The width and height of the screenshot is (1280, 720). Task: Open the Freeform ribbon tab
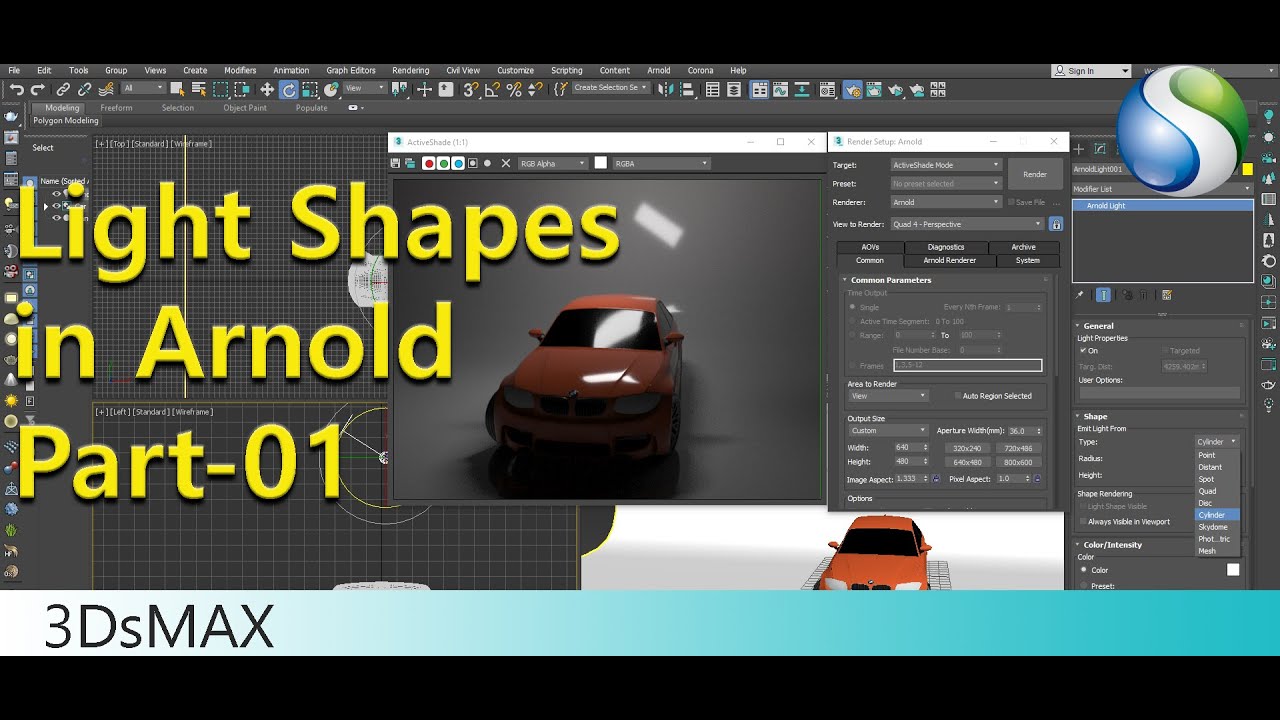click(x=116, y=108)
